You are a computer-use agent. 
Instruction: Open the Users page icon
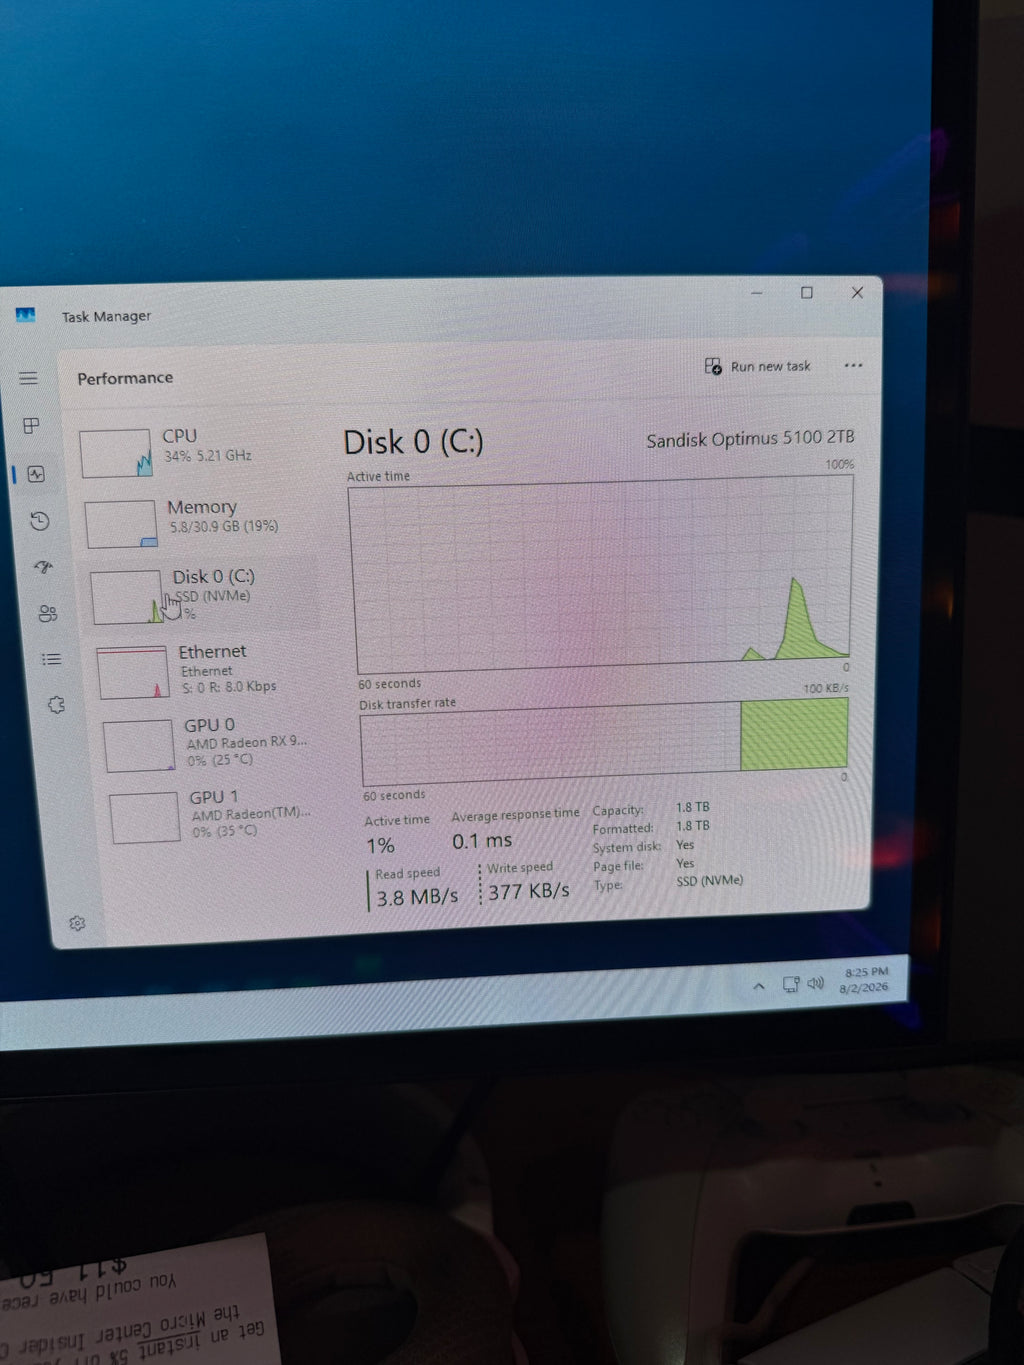point(47,613)
